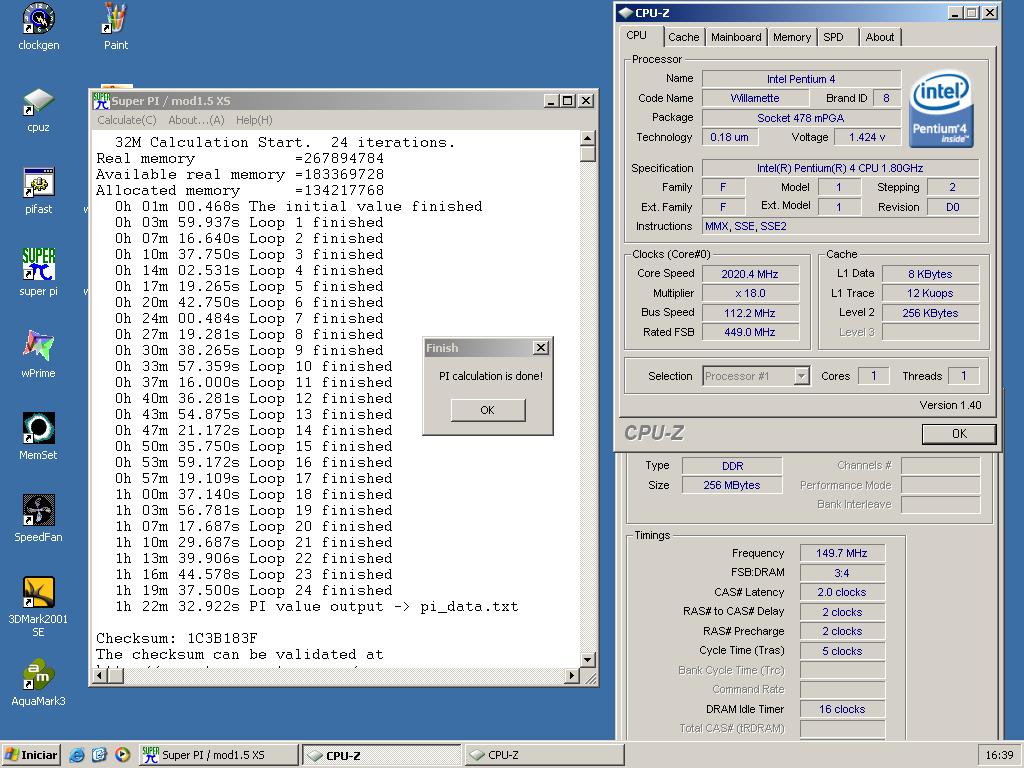Click the Outlook Express quick launch icon

(99, 755)
